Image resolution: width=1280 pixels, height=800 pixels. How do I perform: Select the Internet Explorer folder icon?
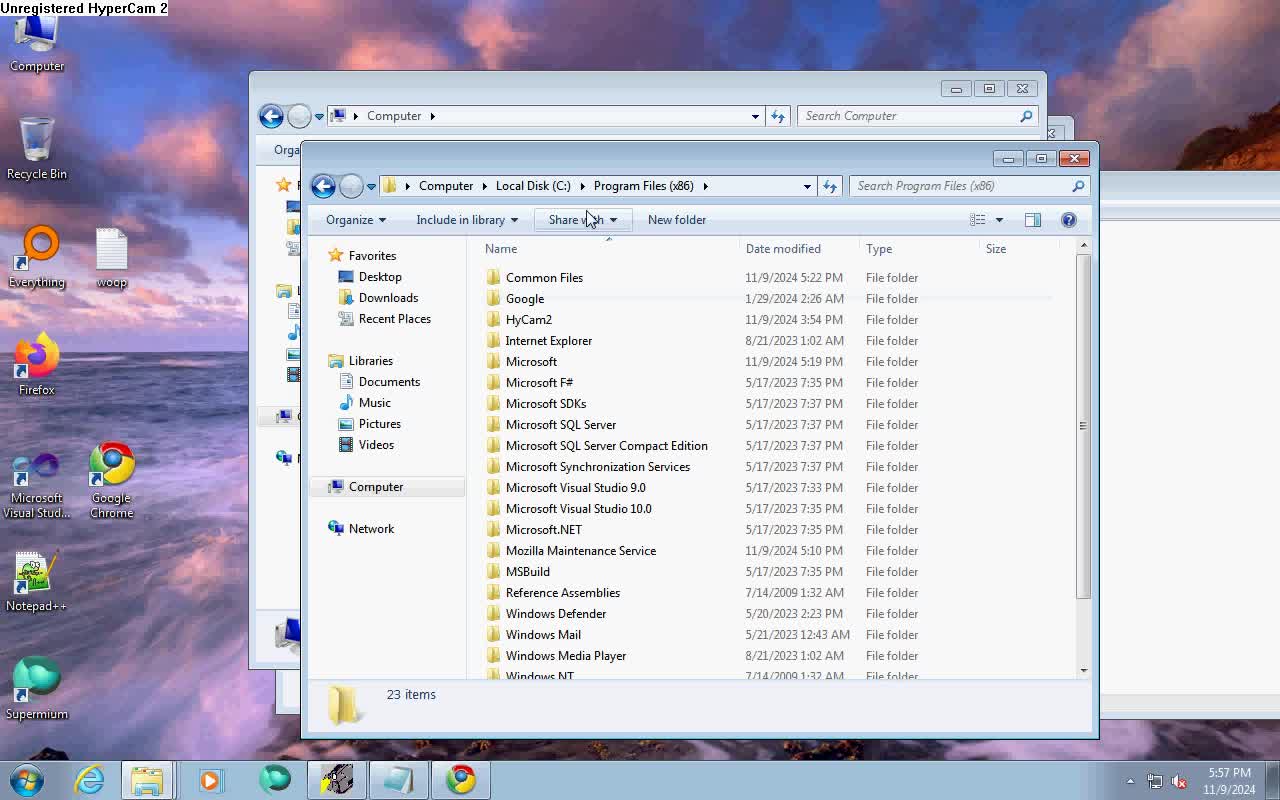click(493, 341)
